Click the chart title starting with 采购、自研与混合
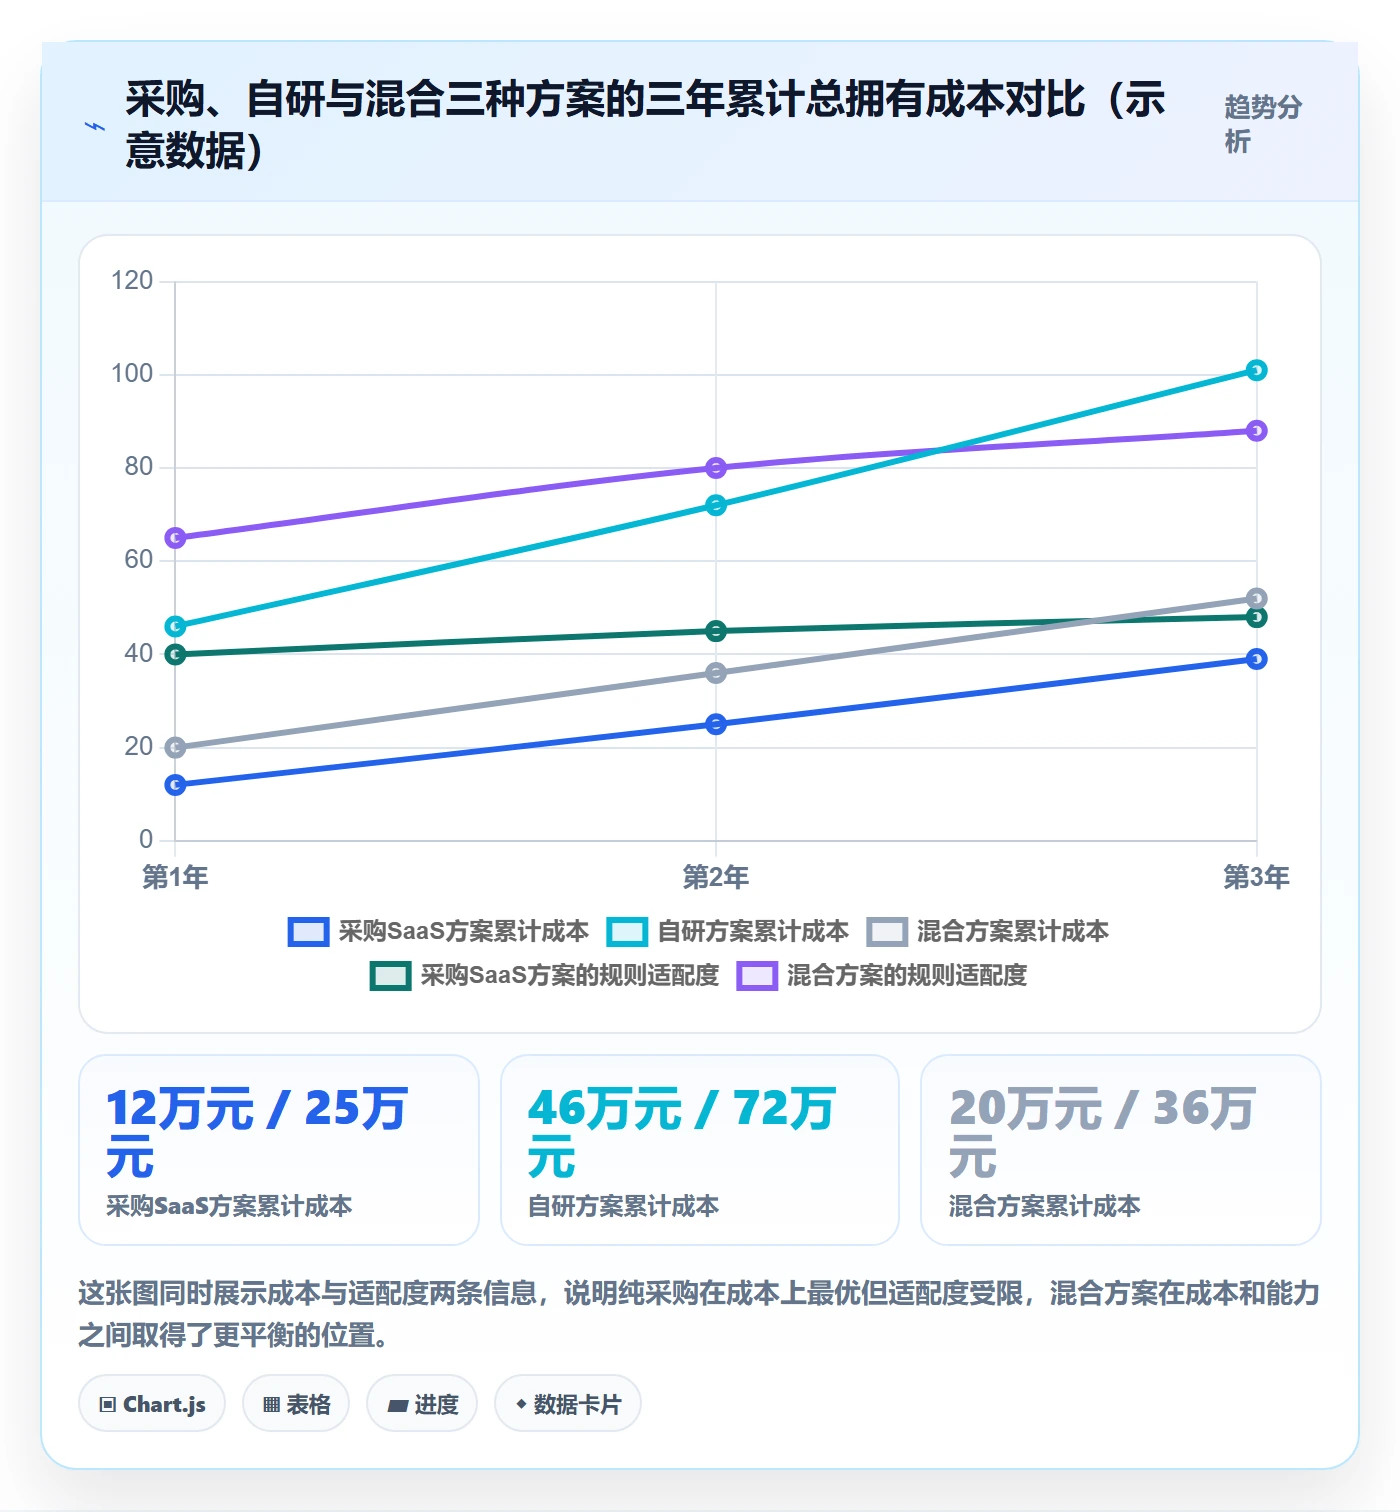1400x1512 pixels. pyautogui.click(x=646, y=125)
